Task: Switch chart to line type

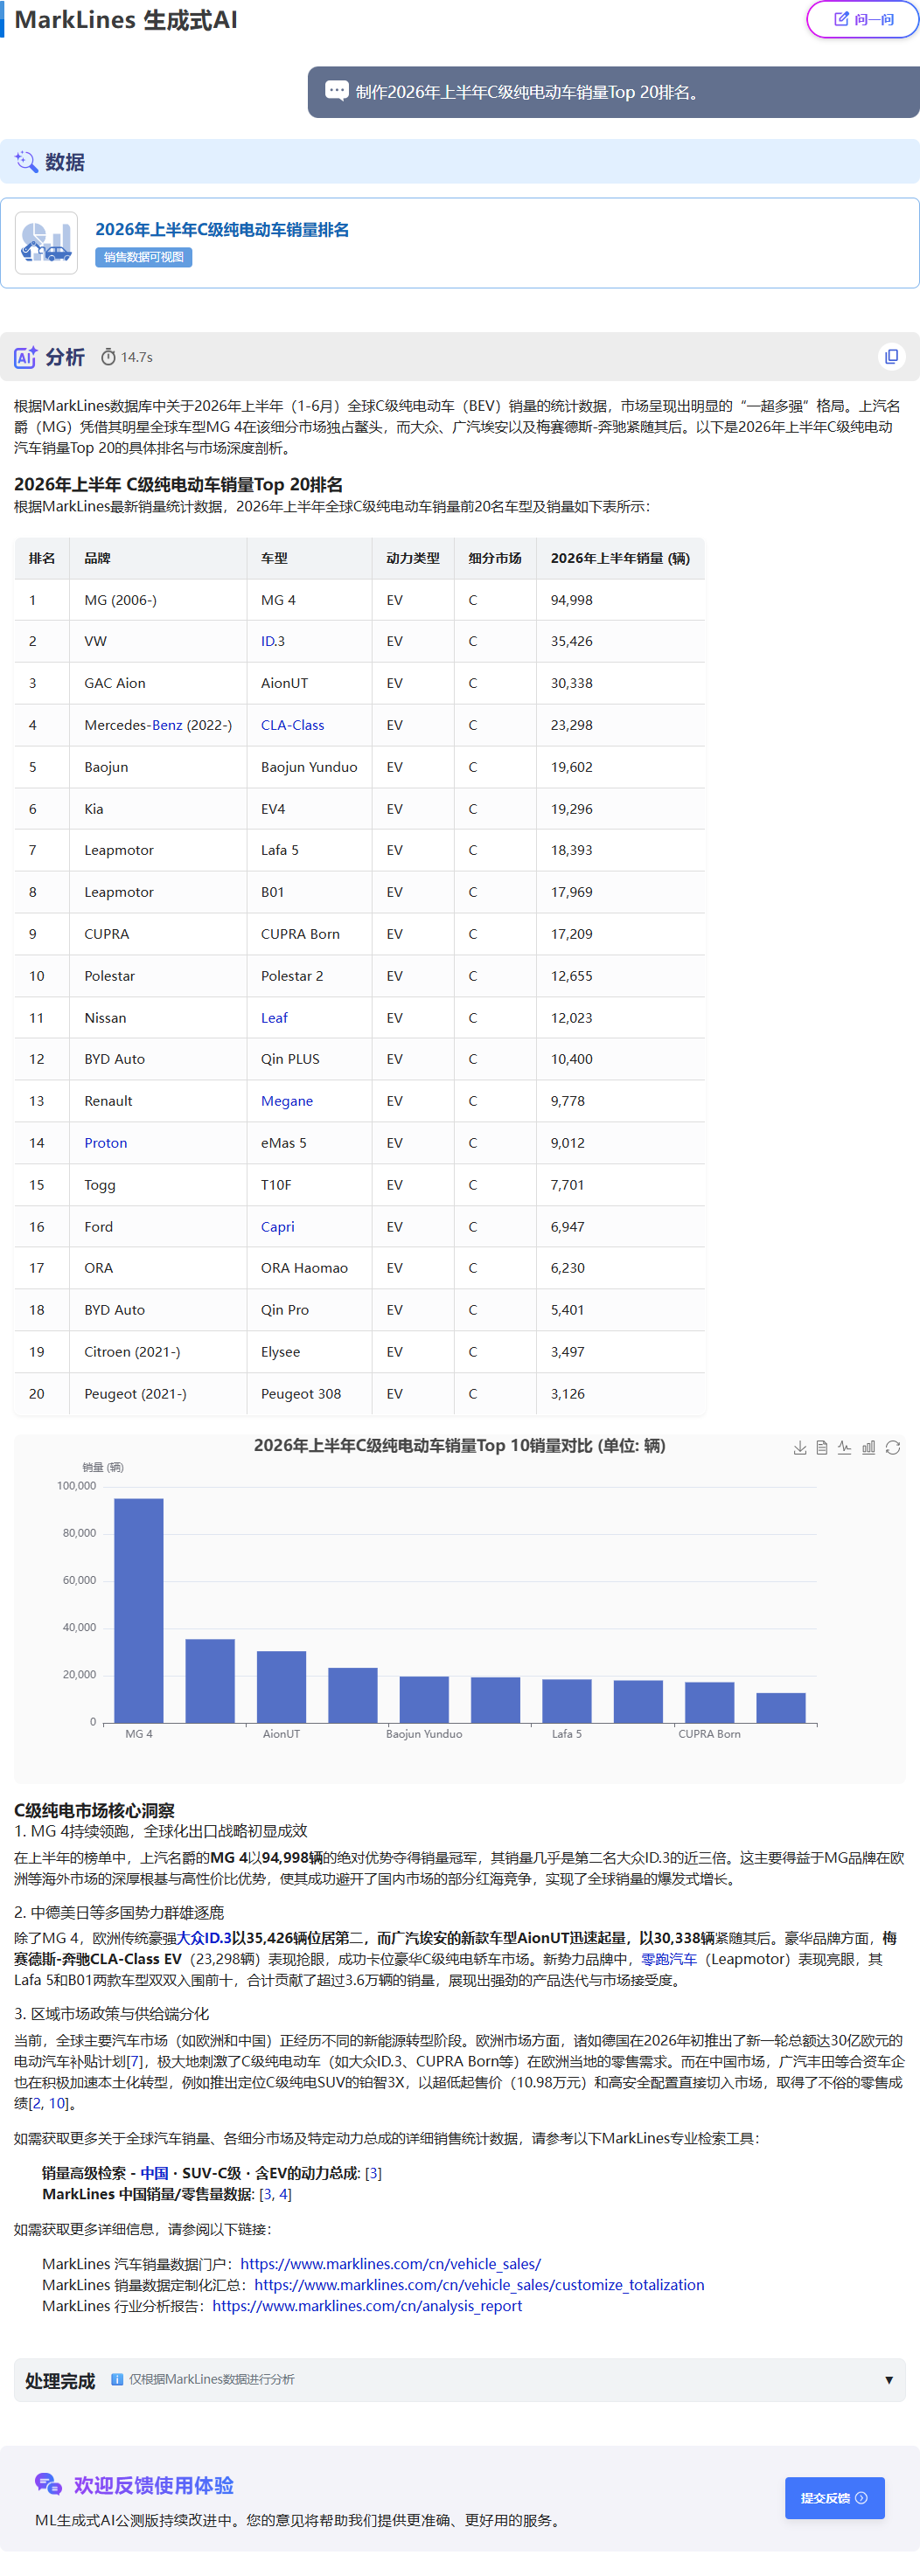Action: tap(845, 1447)
